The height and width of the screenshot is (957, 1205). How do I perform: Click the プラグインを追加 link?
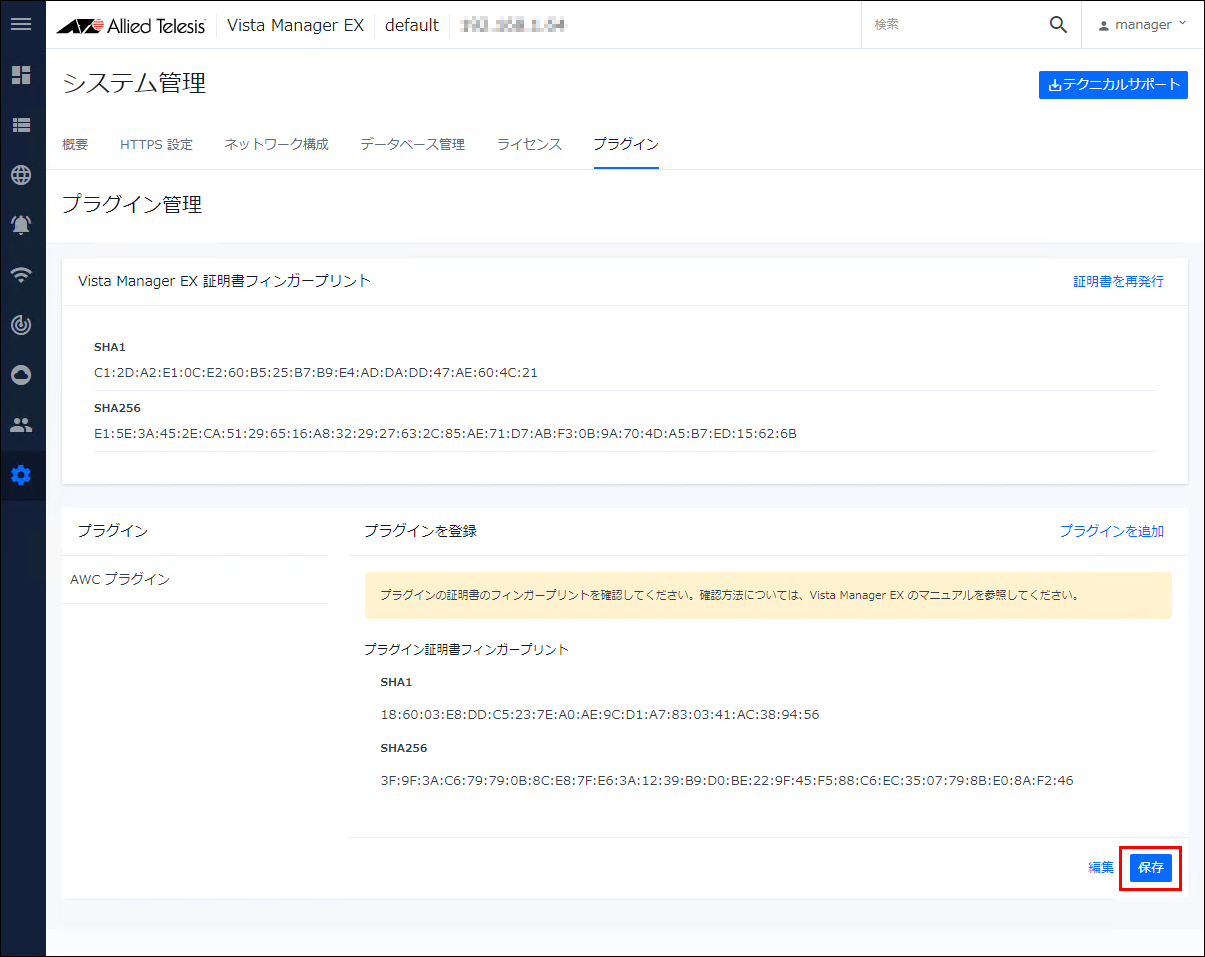[1111, 532]
